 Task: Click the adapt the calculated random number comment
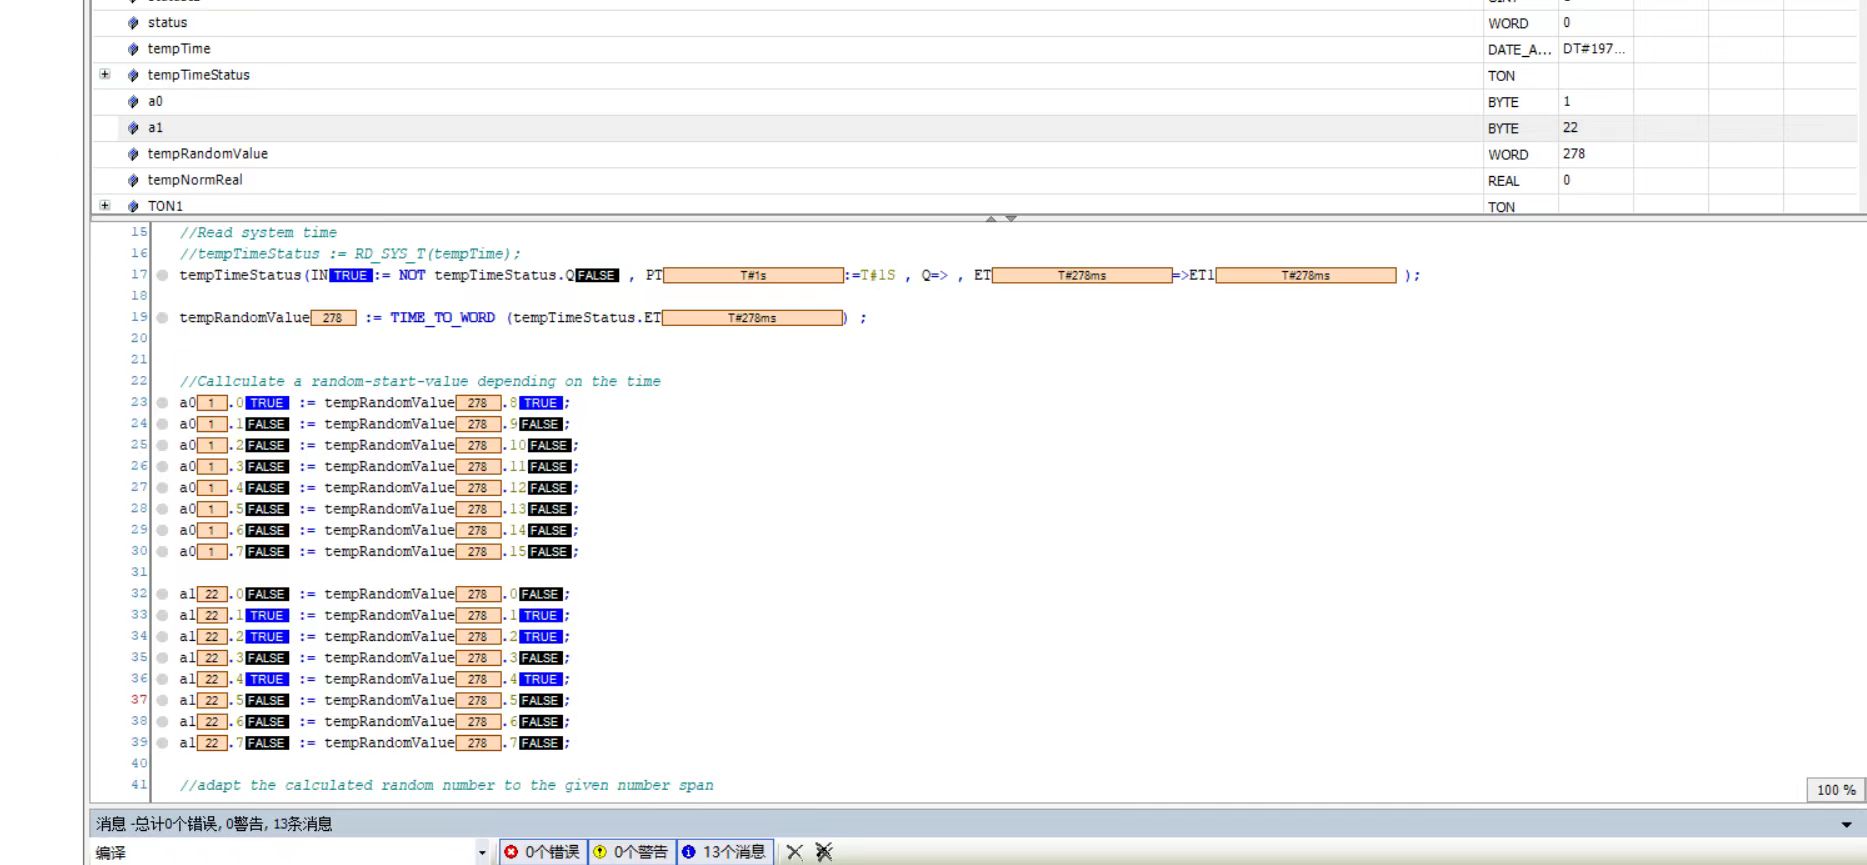[x=447, y=785]
